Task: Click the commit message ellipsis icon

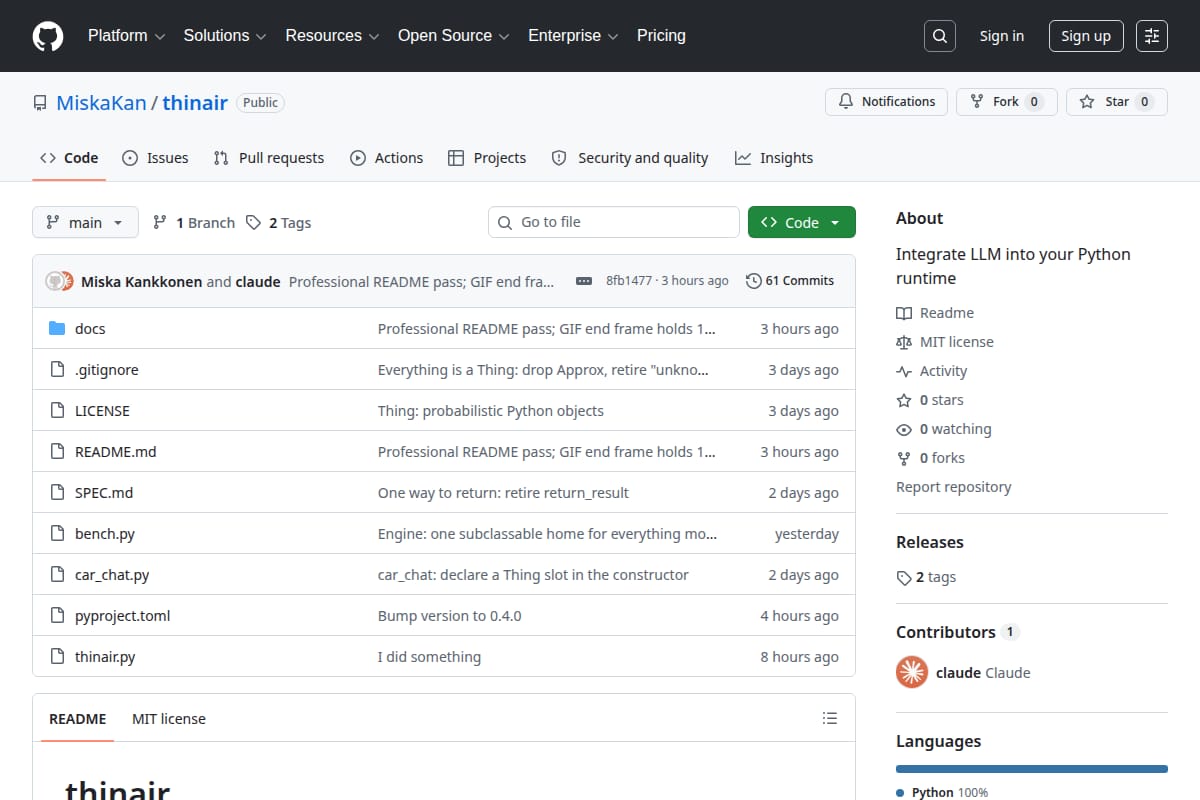Action: pos(584,281)
